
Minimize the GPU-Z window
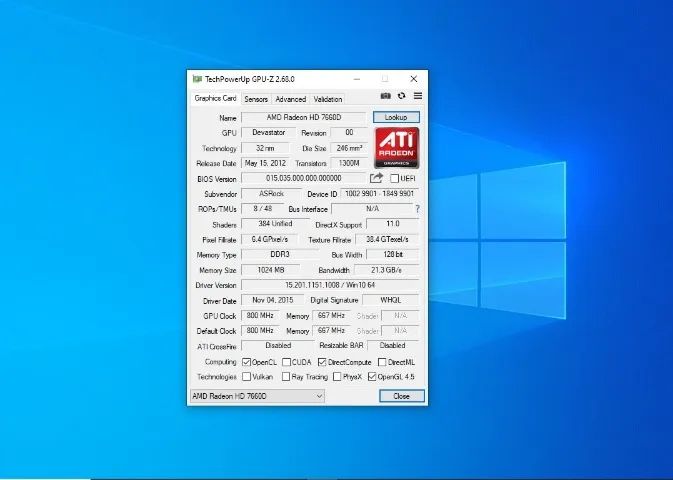click(357, 79)
